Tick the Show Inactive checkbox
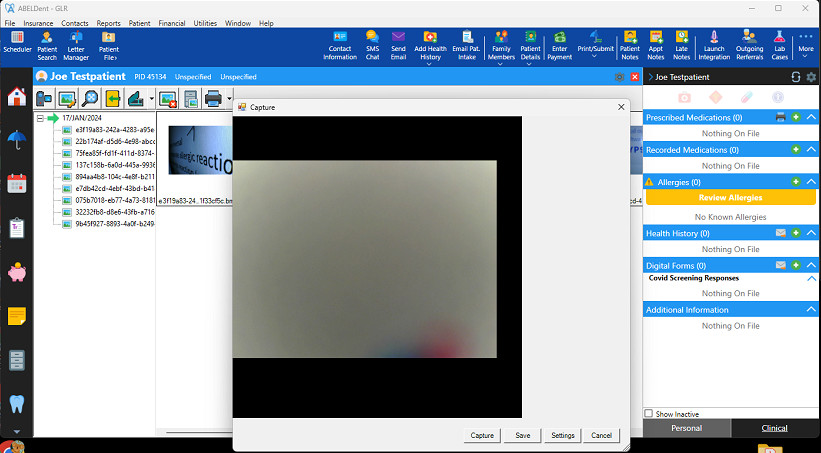Viewport: 821px width, 453px height. [649, 413]
